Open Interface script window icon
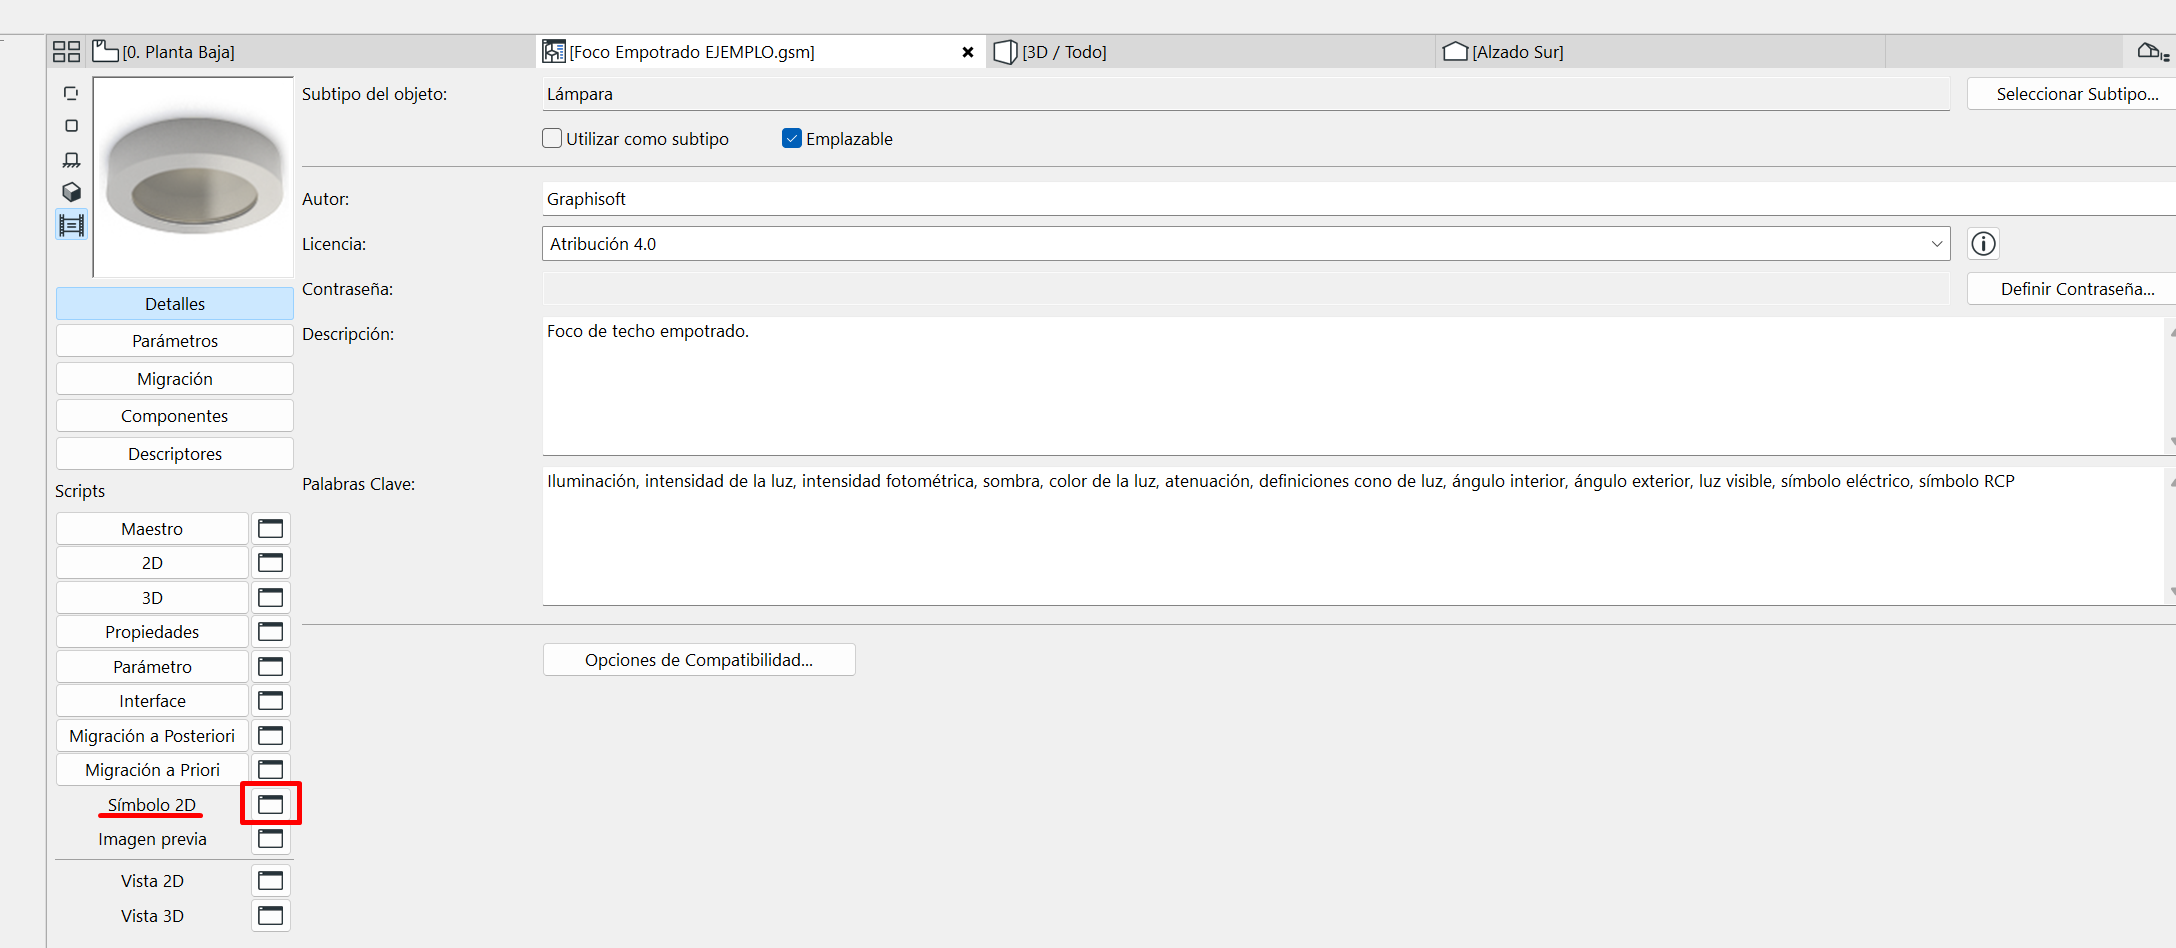 [x=270, y=700]
